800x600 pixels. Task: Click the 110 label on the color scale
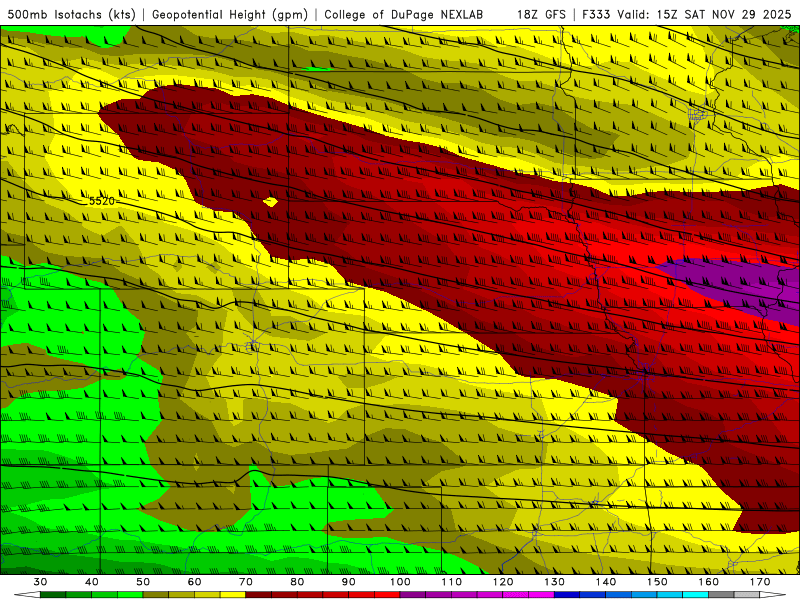click(x=452, y=582)
